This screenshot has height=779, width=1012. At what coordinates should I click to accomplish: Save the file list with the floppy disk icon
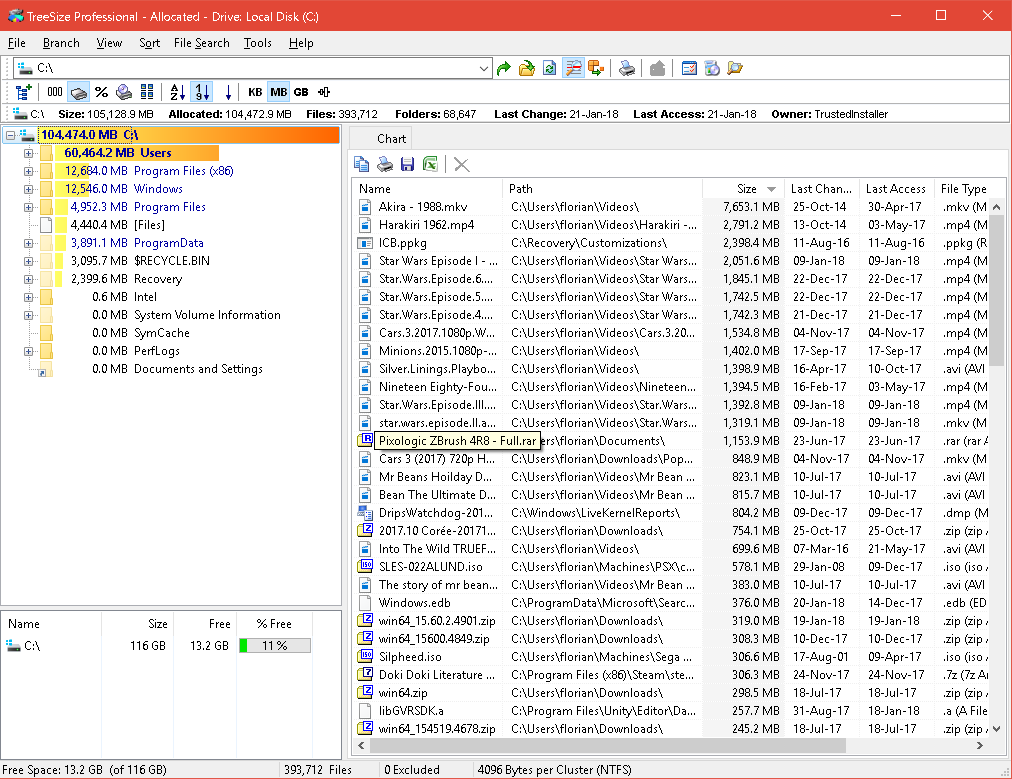click(407, 164)
